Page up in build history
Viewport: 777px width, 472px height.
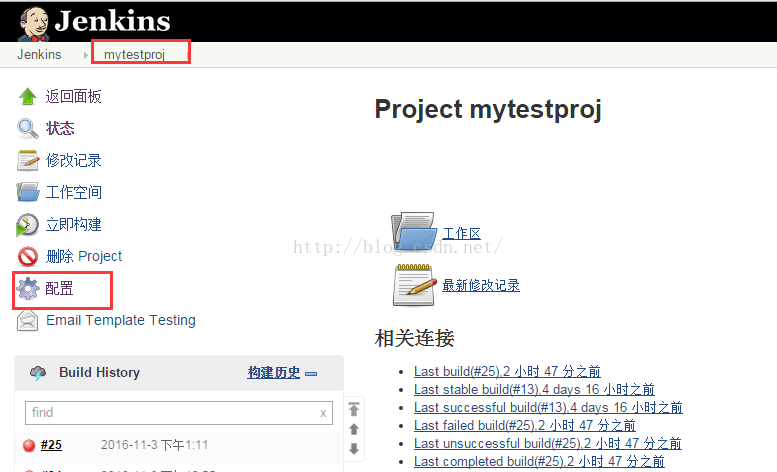tap(354, 429)
